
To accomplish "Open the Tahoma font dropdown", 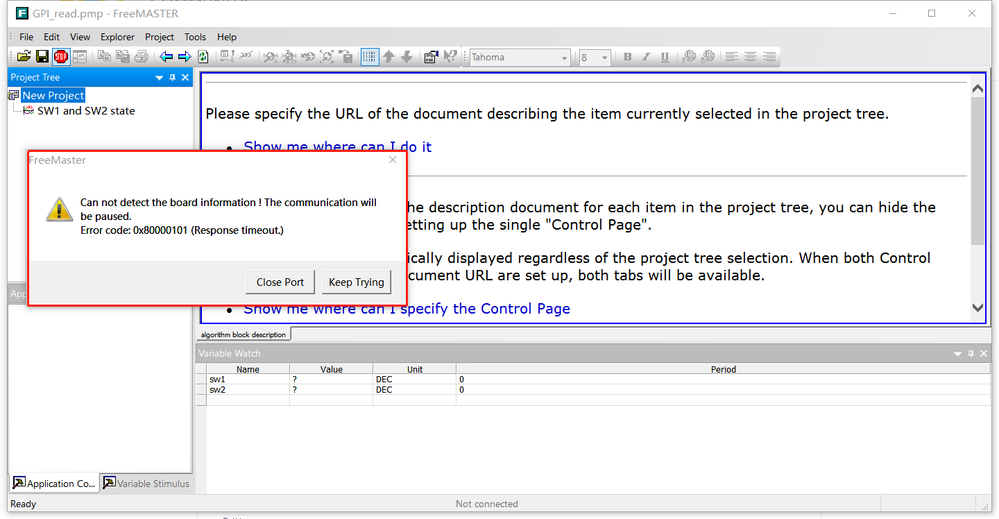I will tap(564, 58).
